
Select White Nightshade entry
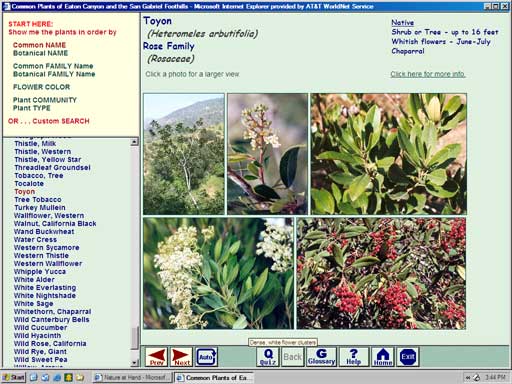pos(45,296)
